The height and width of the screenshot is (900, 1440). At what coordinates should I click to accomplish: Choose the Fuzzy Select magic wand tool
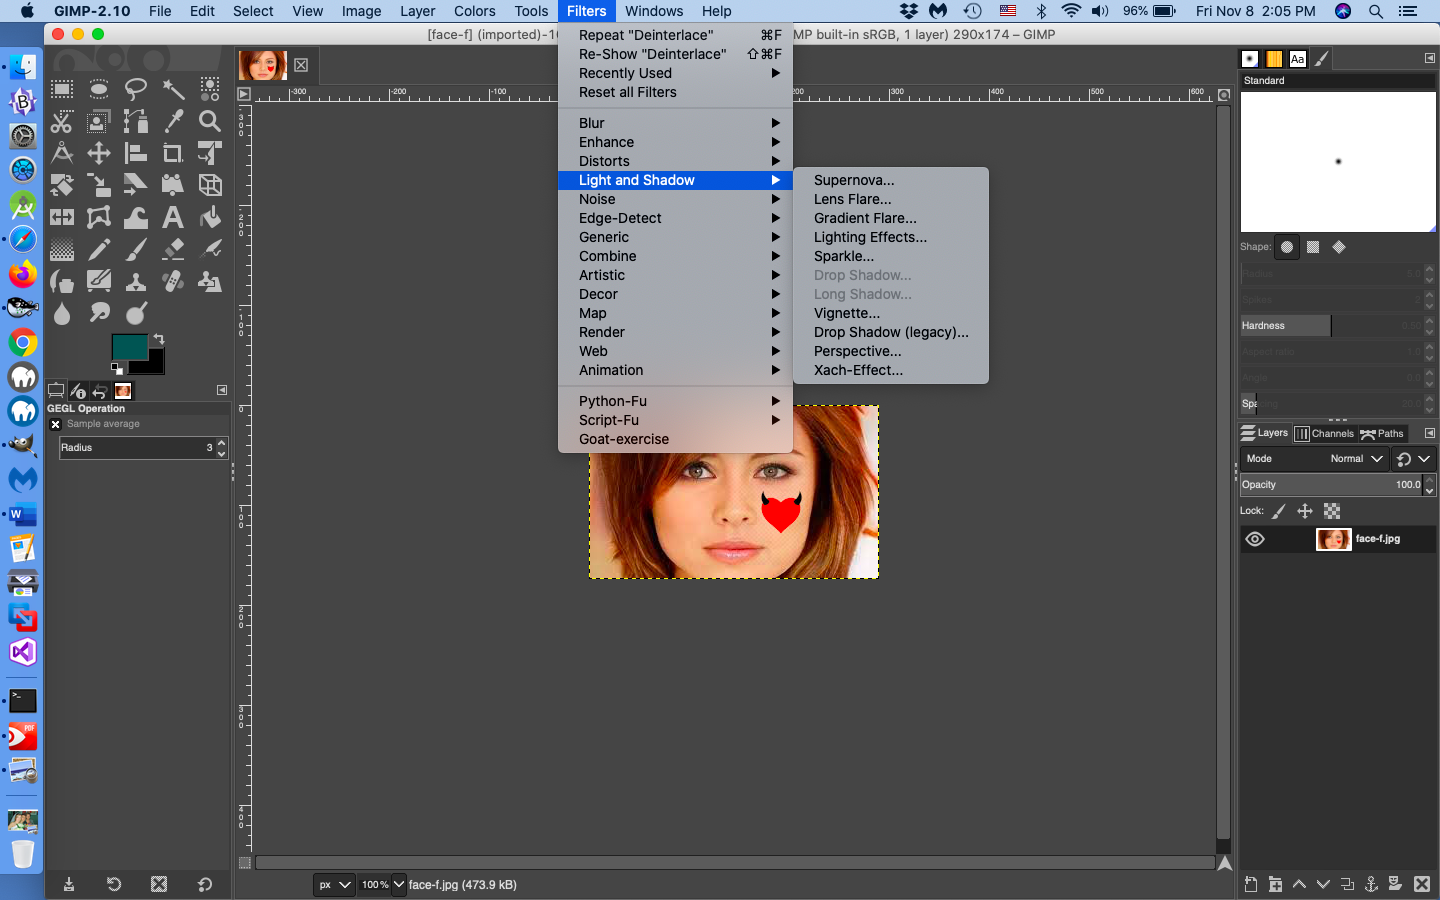tap(173, 90)
